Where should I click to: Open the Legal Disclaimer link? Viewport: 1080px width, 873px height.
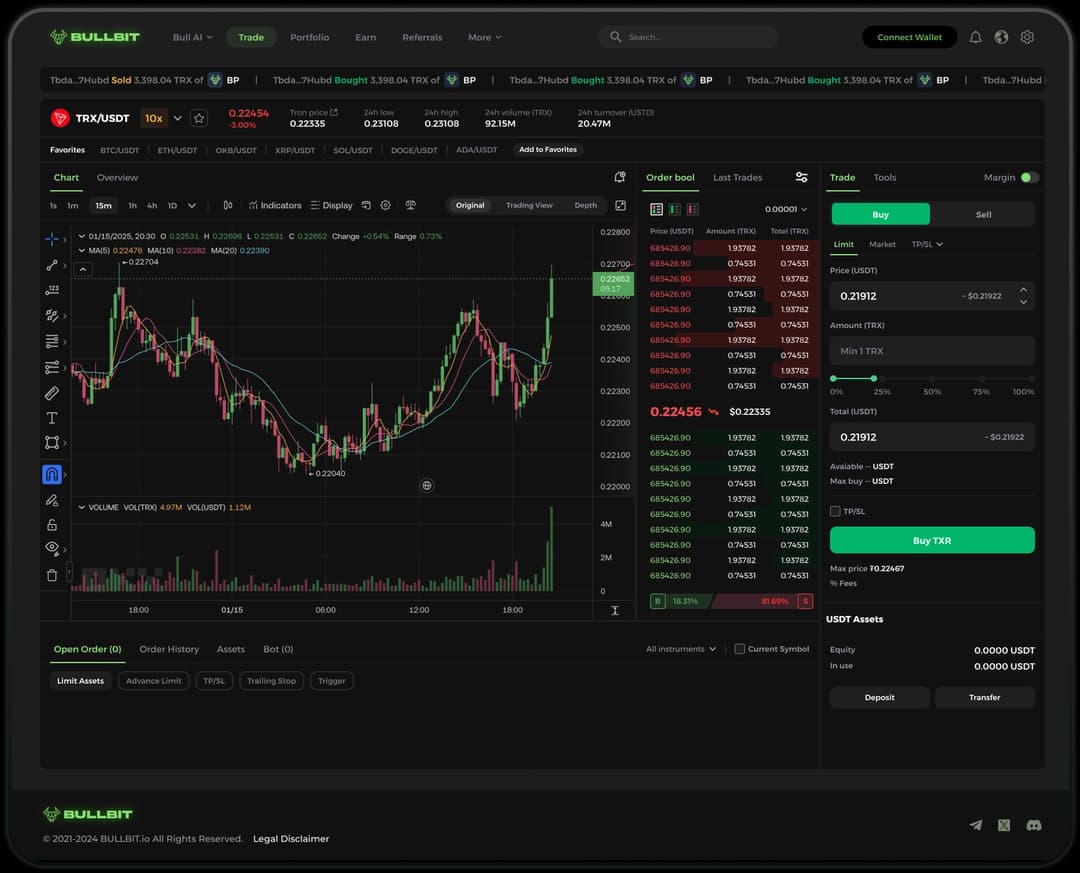[x=291, y=839]
